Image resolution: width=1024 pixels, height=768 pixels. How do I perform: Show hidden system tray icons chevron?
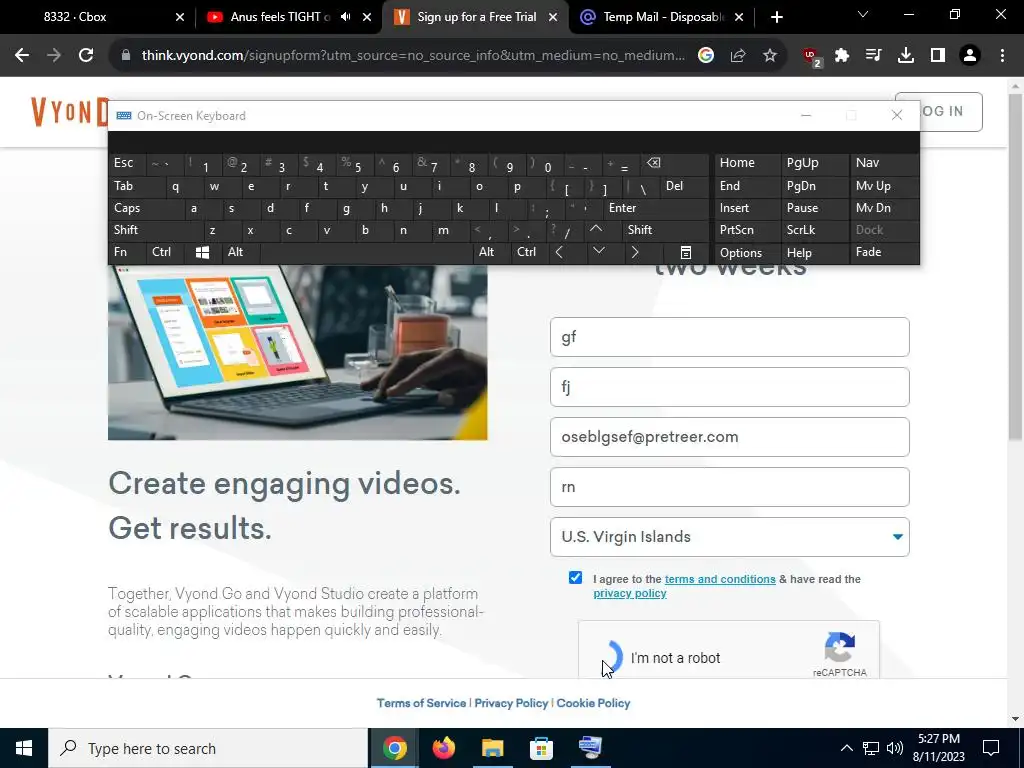pos(846,748)
